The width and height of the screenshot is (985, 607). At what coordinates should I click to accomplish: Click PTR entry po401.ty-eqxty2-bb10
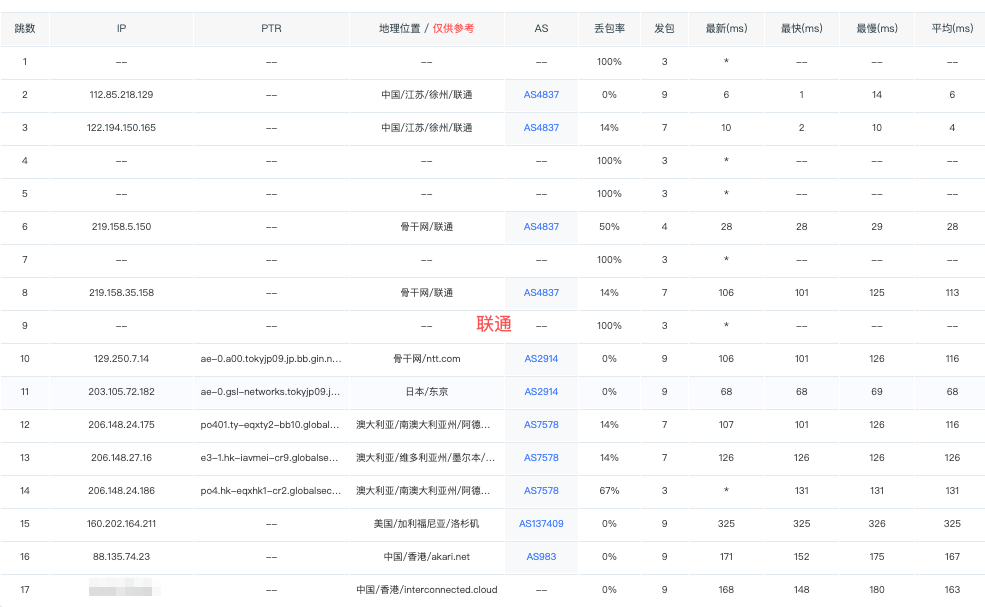pyautogui.click(x=271, y=425)
